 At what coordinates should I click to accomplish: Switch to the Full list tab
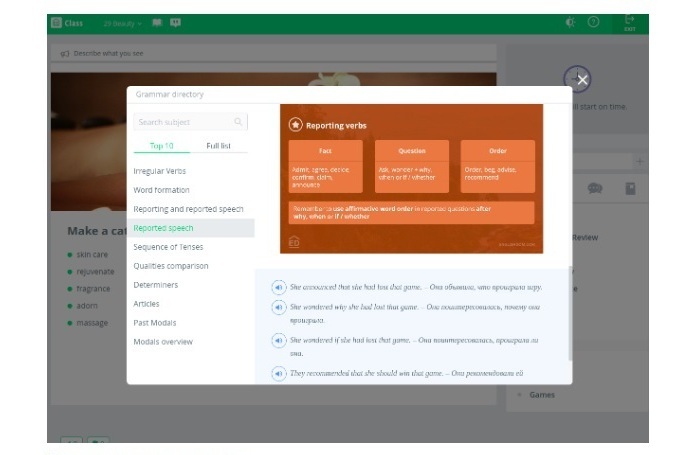218,146
